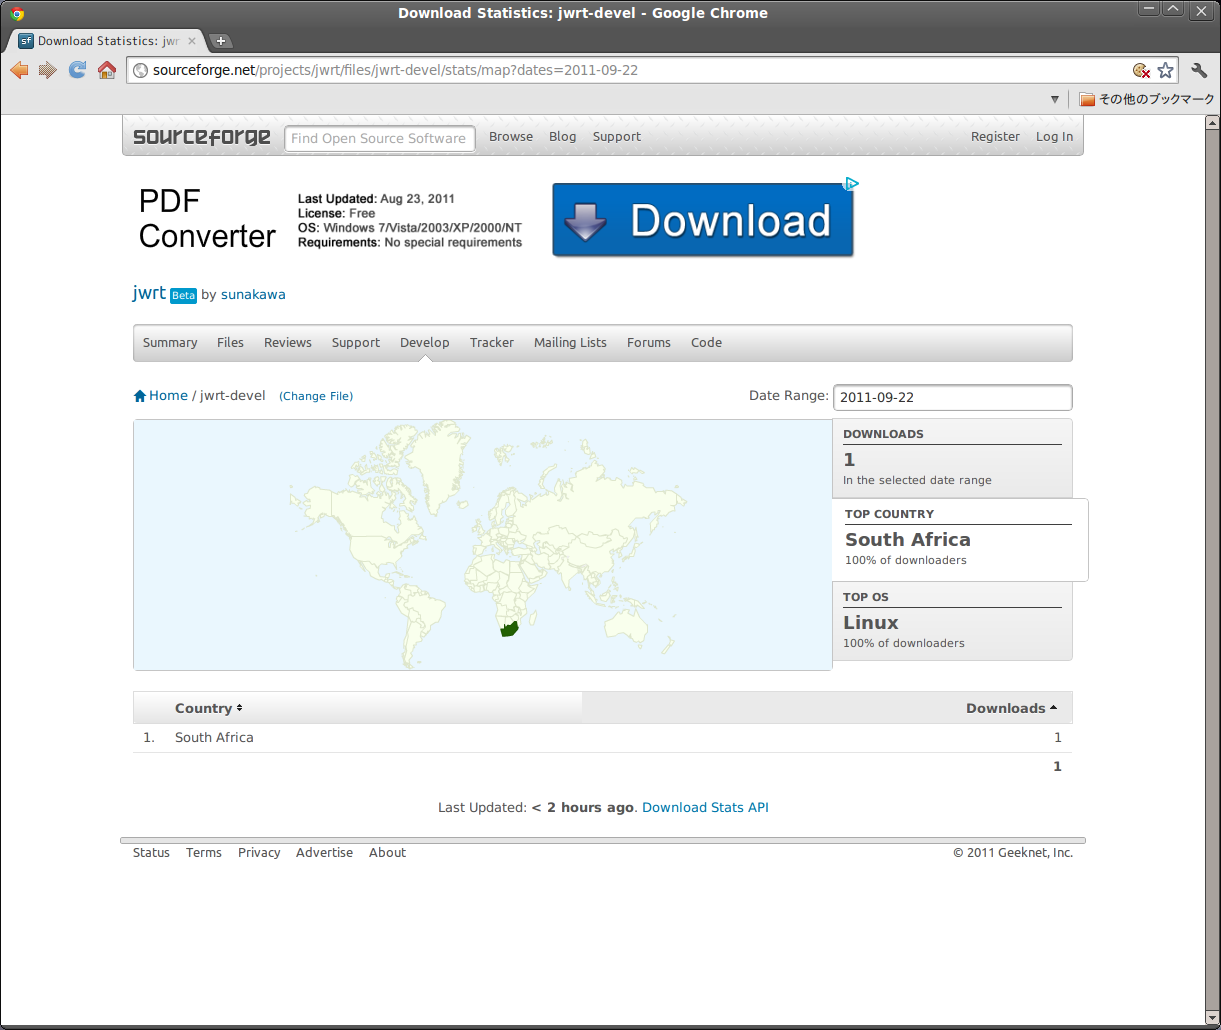Click the page scrollbar down arrow
The image size is (1221, 1030).
pyautogui.click(x=1213, y=1016)
